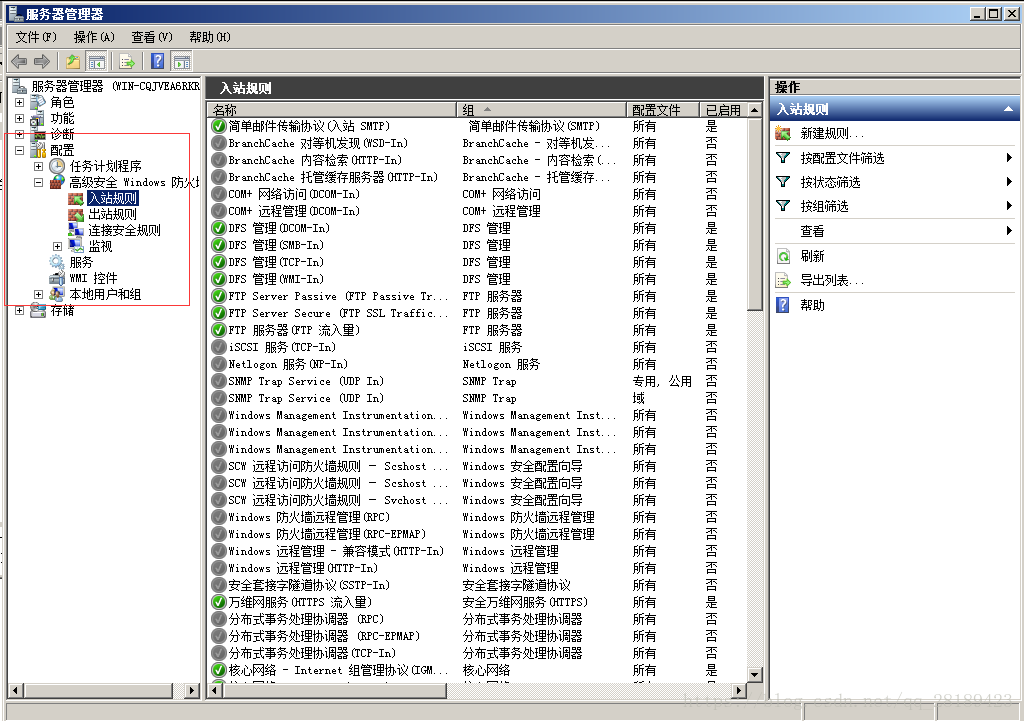
Task: Click the rule list horizontal scrollbar right arrow
Action: click(739, 690)
